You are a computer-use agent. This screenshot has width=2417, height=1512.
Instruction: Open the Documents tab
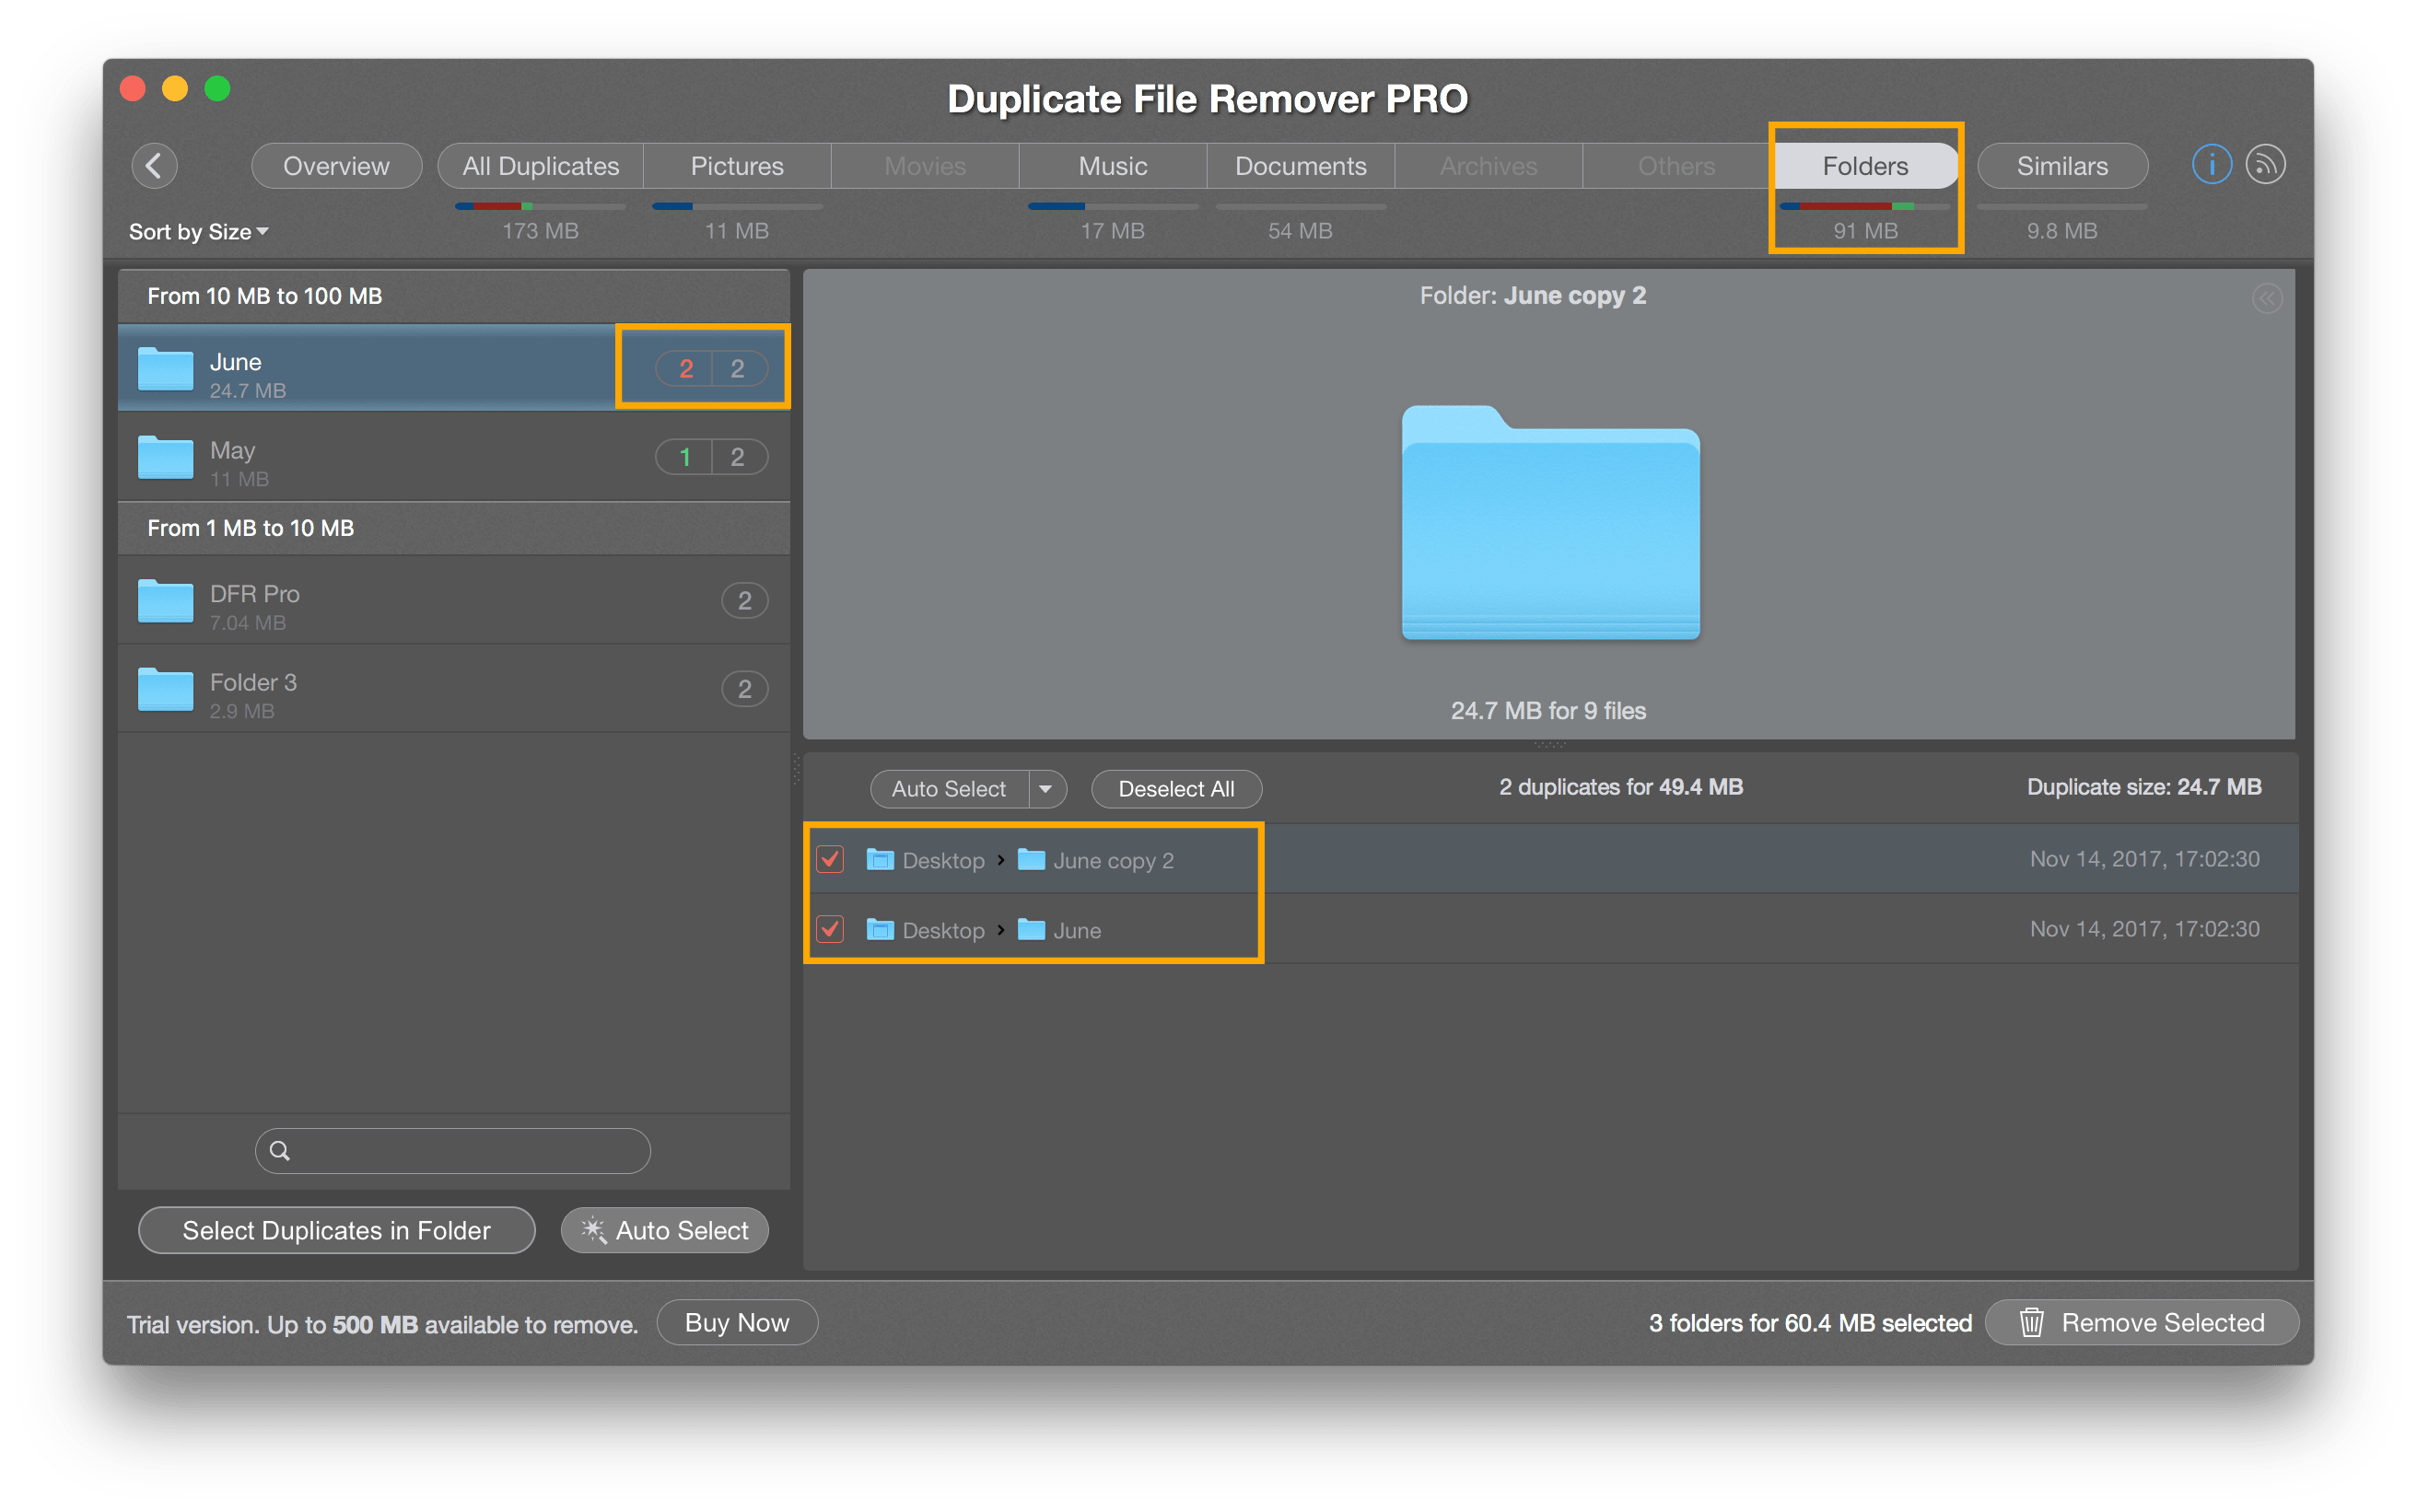(1301, 166)
